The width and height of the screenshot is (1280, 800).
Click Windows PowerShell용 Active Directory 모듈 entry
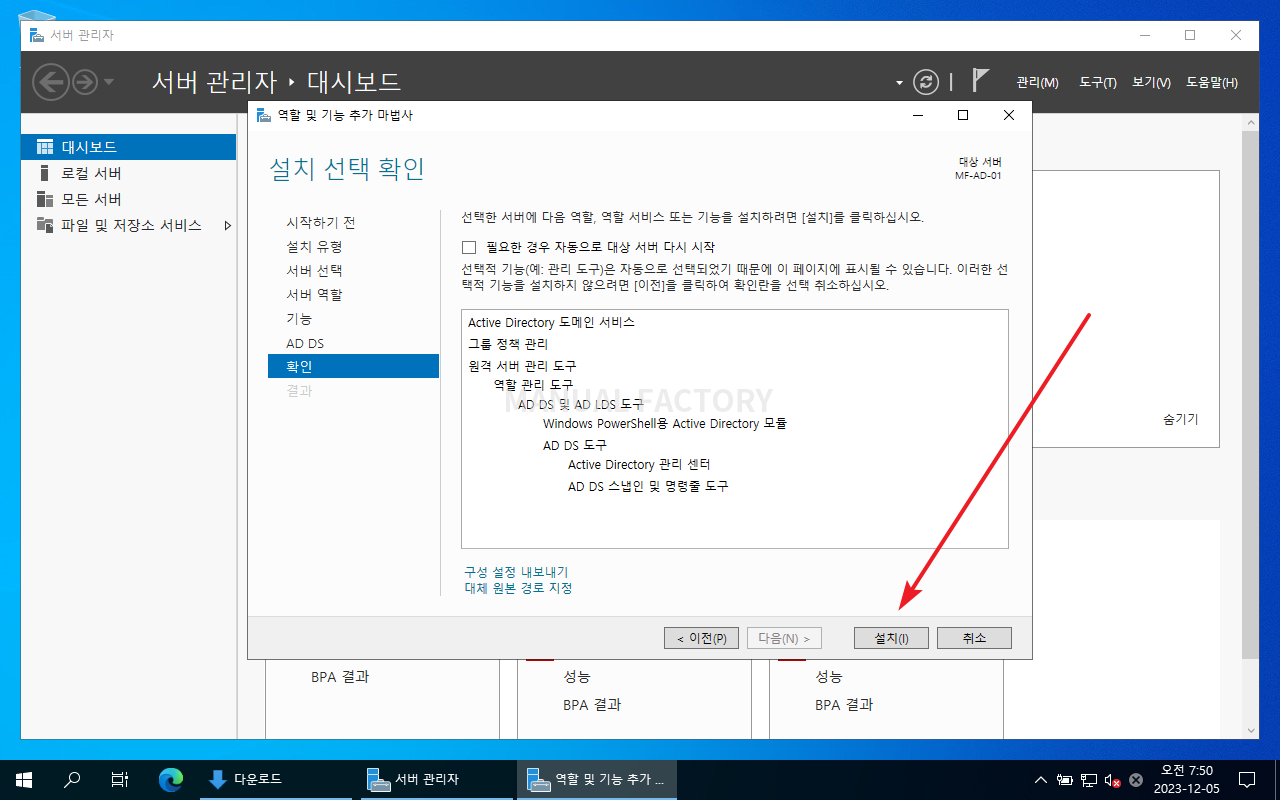pos(665,424)
